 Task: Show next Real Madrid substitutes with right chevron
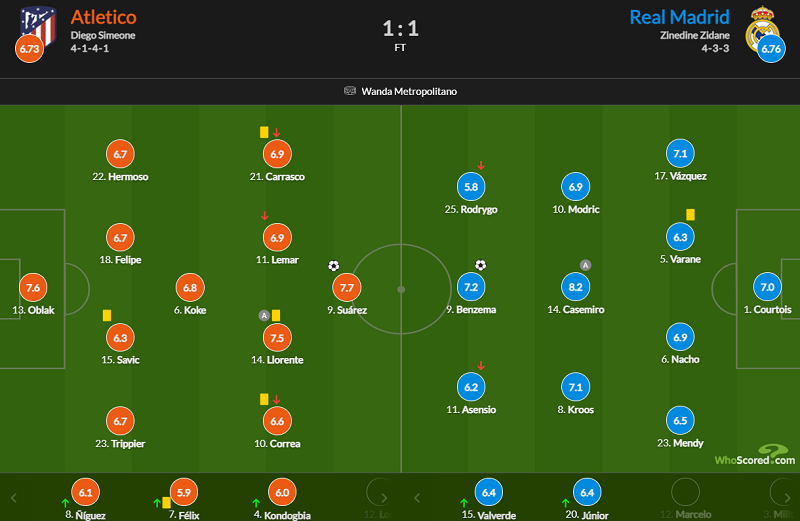click(787, 498)
